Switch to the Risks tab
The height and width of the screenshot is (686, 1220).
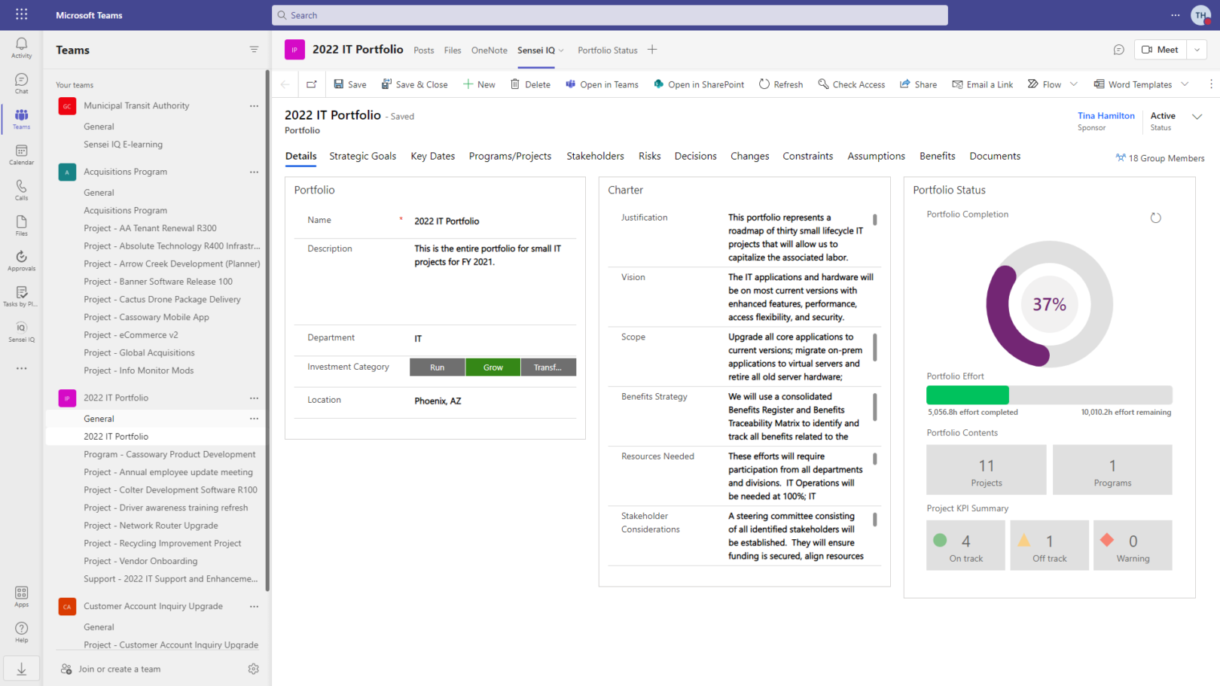click(x=650, y=156)
